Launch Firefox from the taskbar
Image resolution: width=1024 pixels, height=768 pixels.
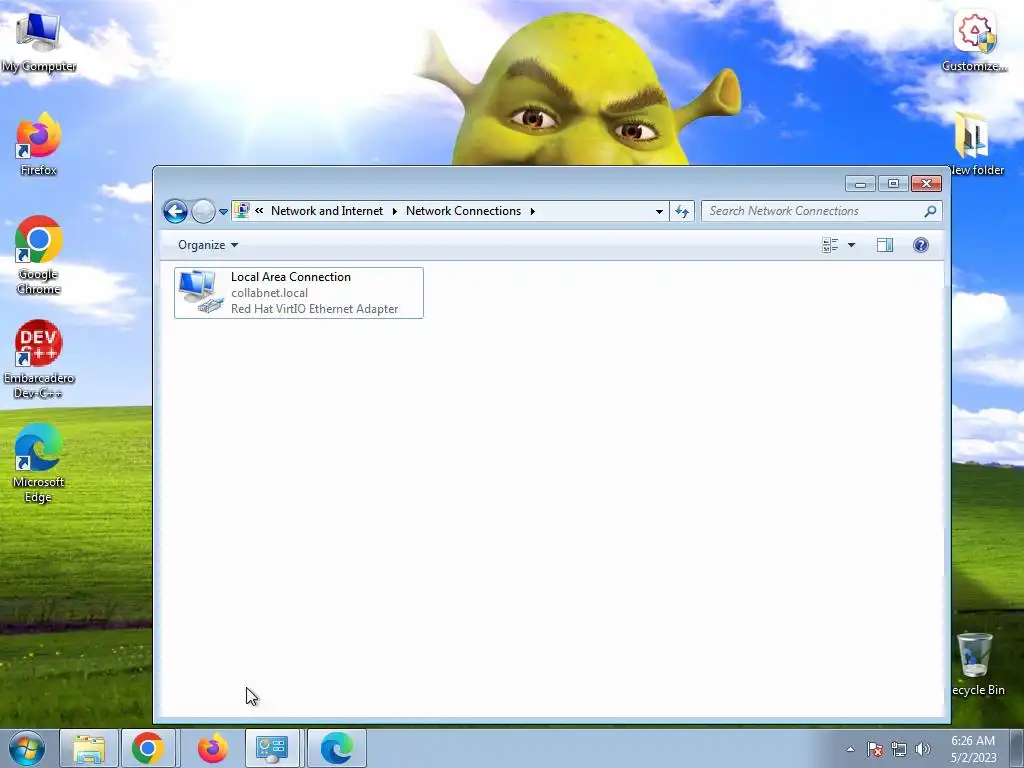coord(212,748)
